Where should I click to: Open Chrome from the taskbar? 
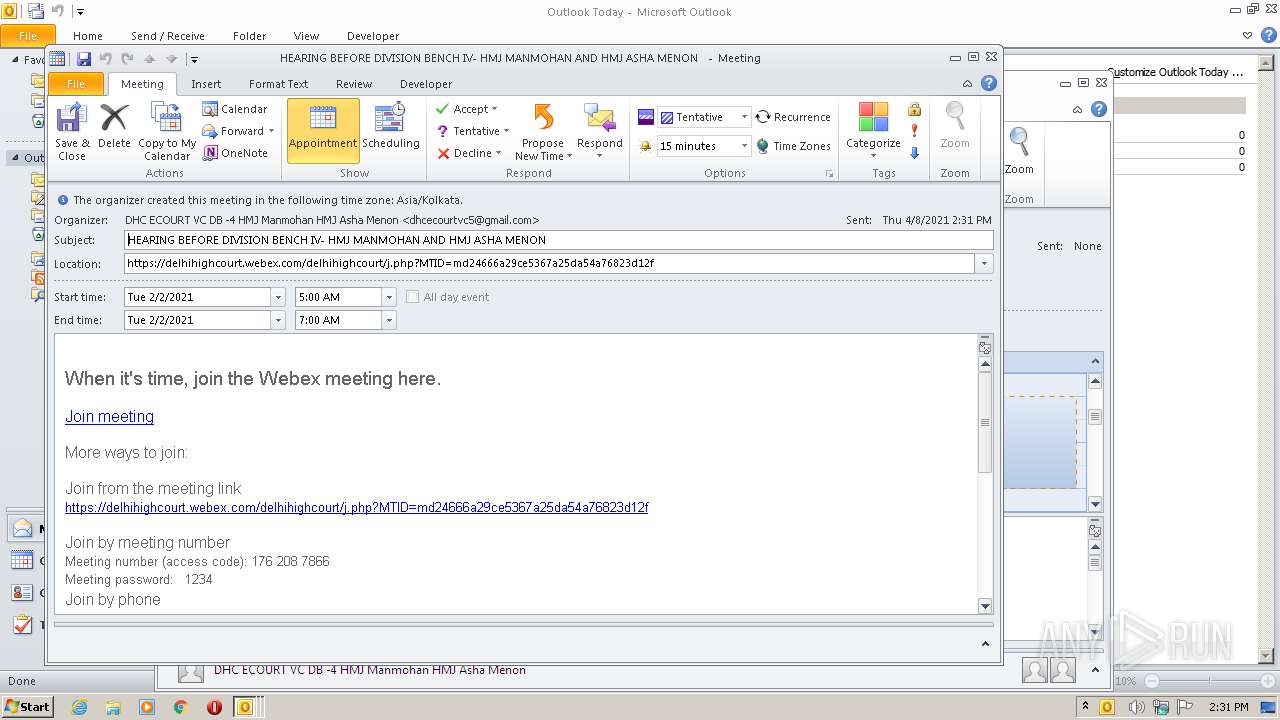click(181, 707)
